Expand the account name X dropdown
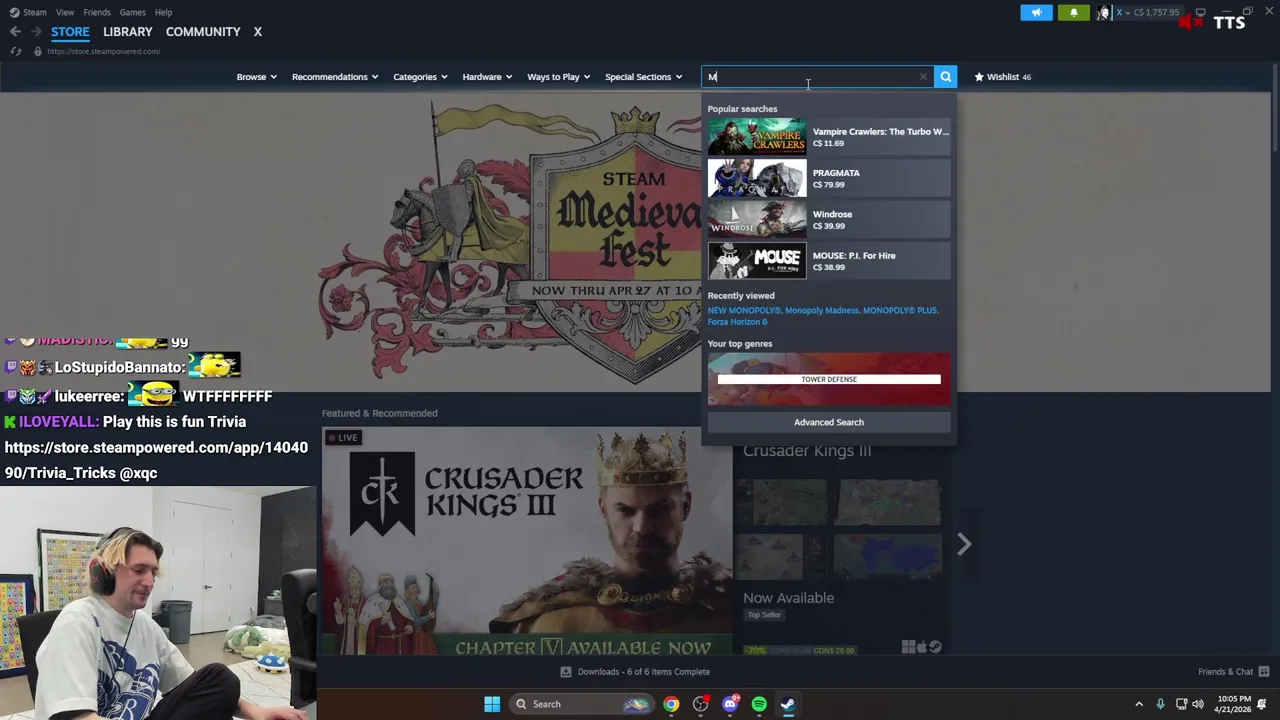This screenshot has height=720, width=1280. coord(1122,12)
